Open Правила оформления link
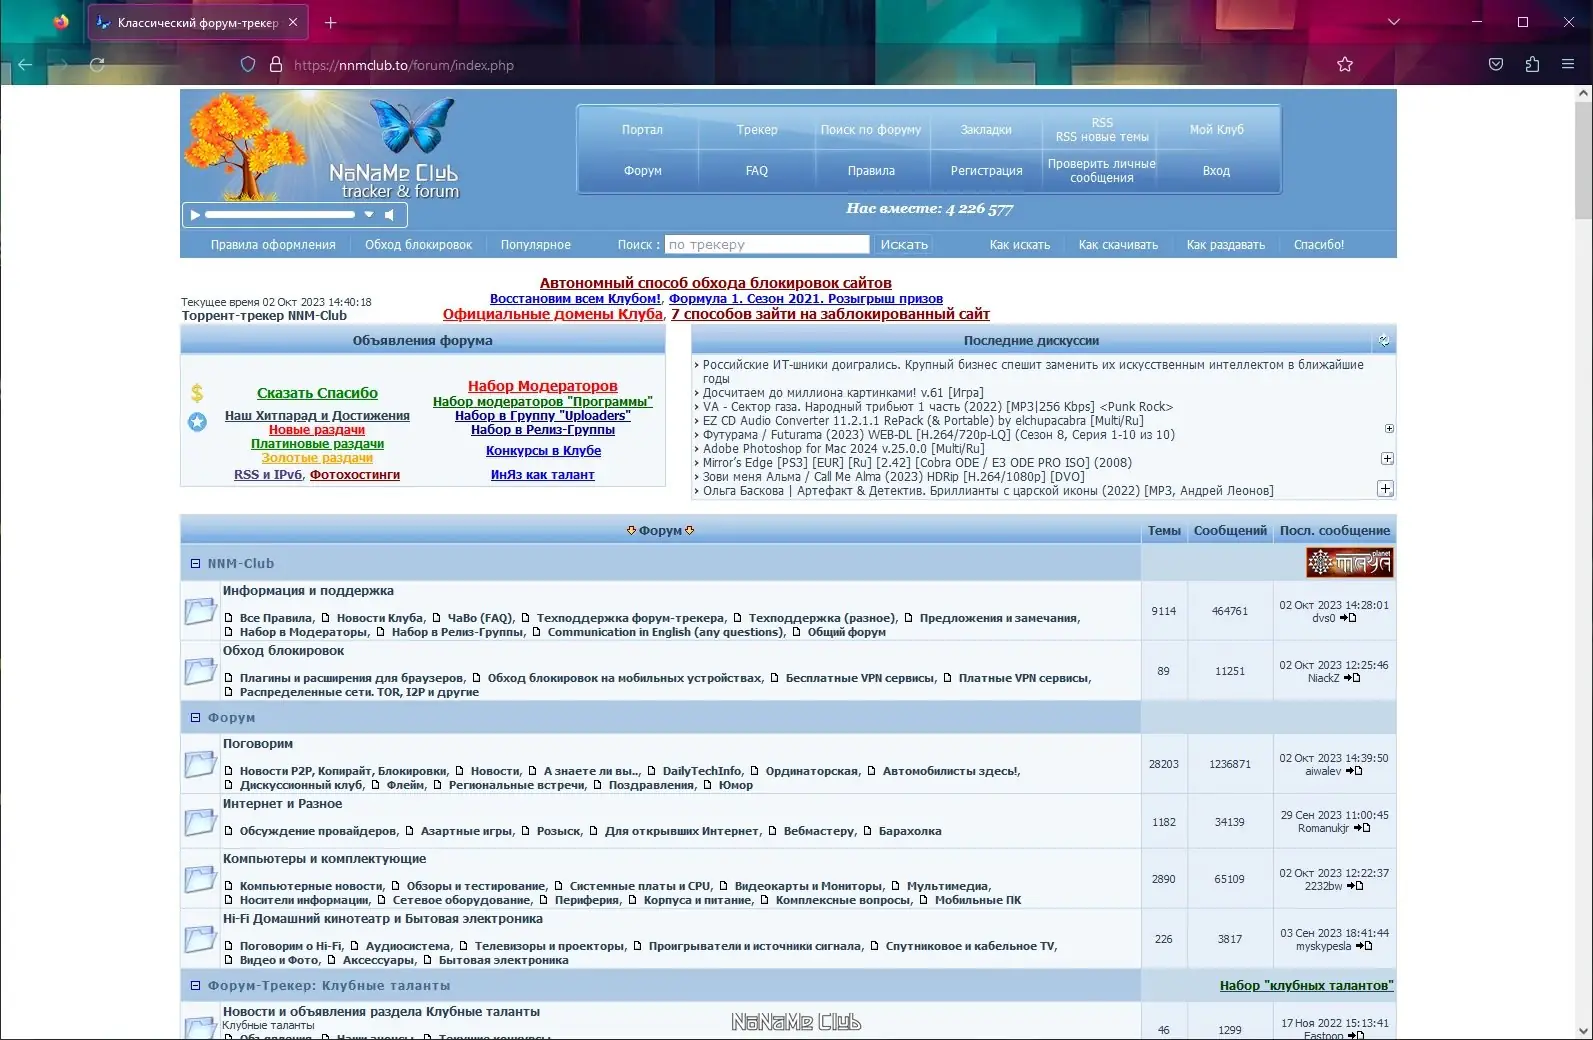The image size is (1593, 1040). 273,245
